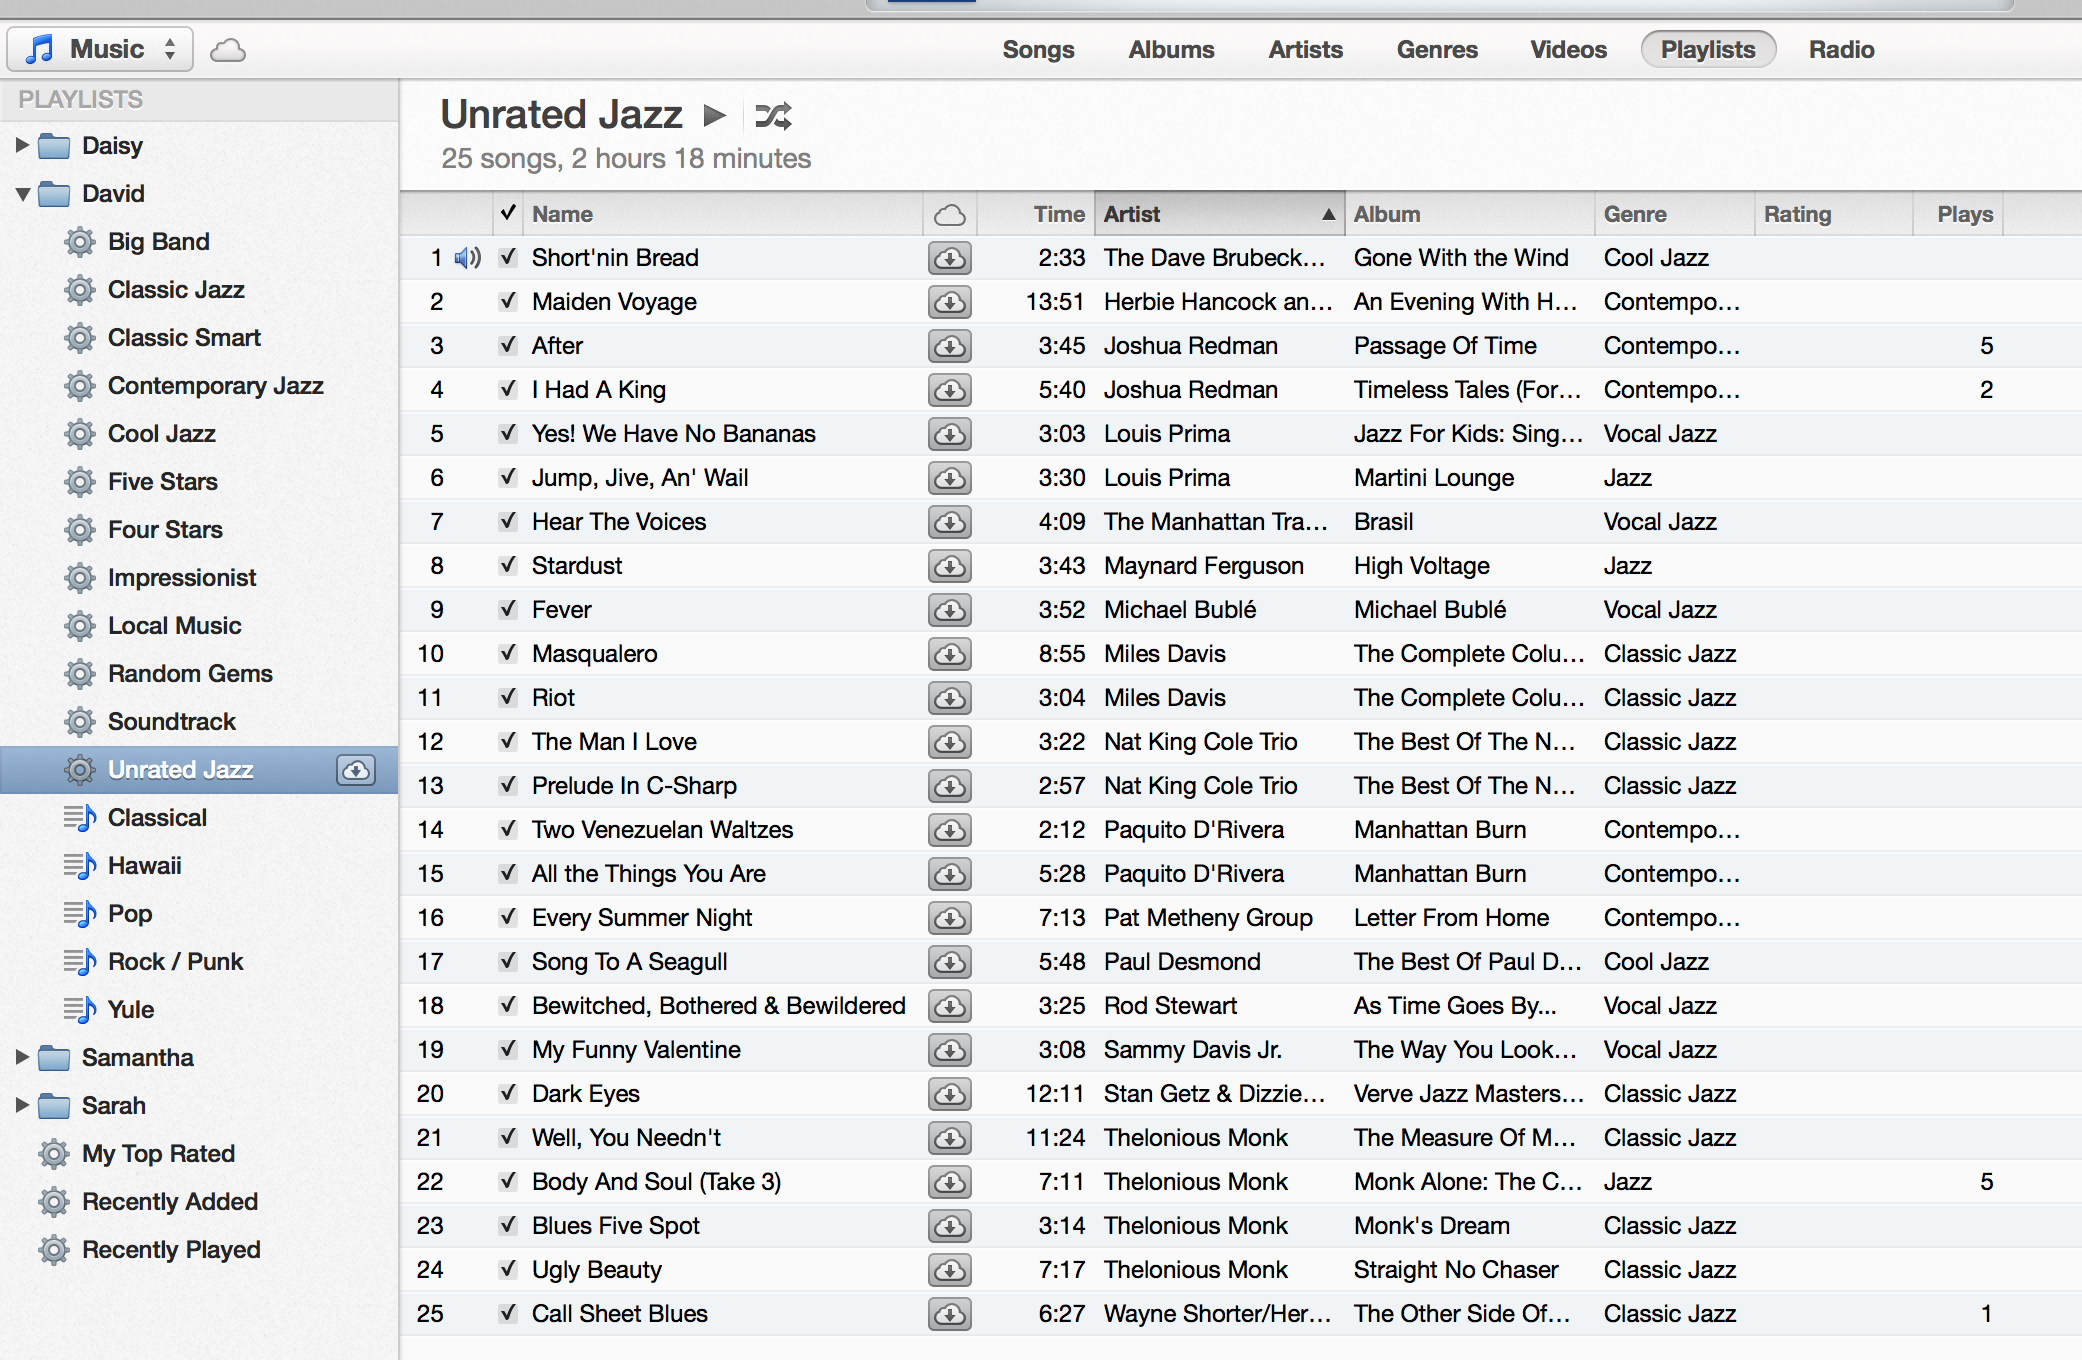
Task: Select the Blues Five Spot song row
Action: click(x=1241, y=1226)
